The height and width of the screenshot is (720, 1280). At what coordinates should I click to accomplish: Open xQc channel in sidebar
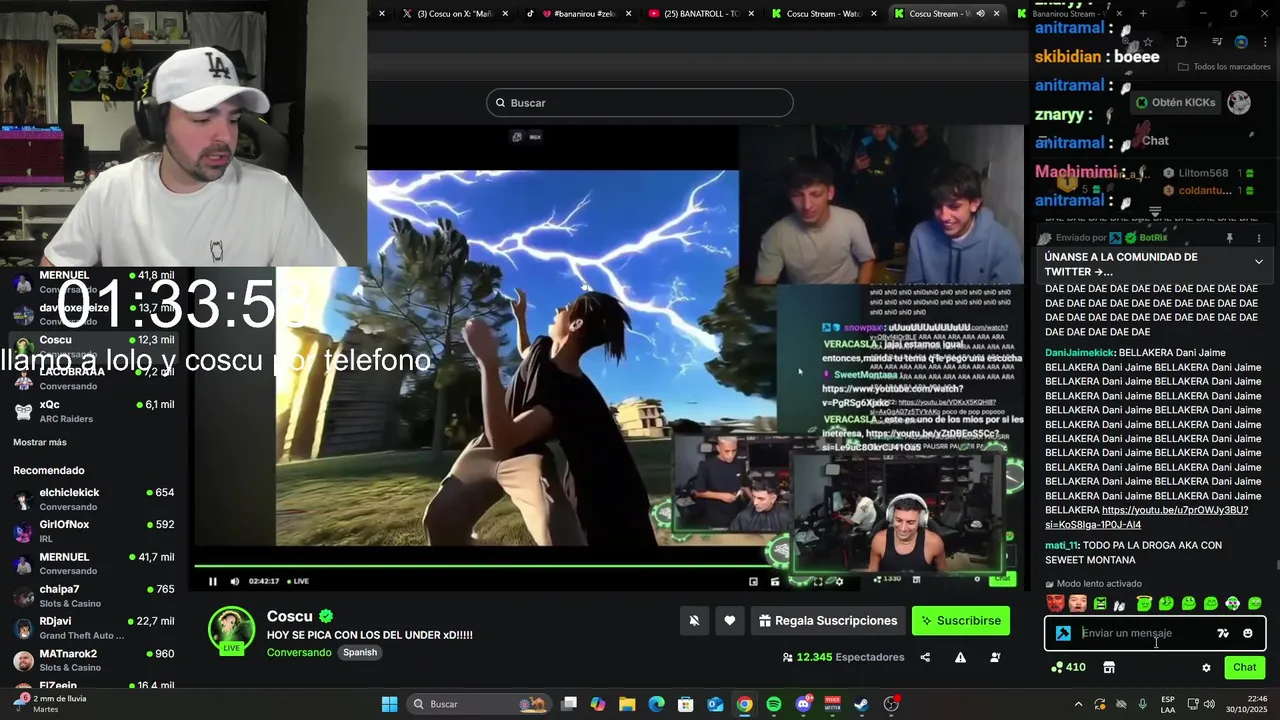click(x=95, y=411)
